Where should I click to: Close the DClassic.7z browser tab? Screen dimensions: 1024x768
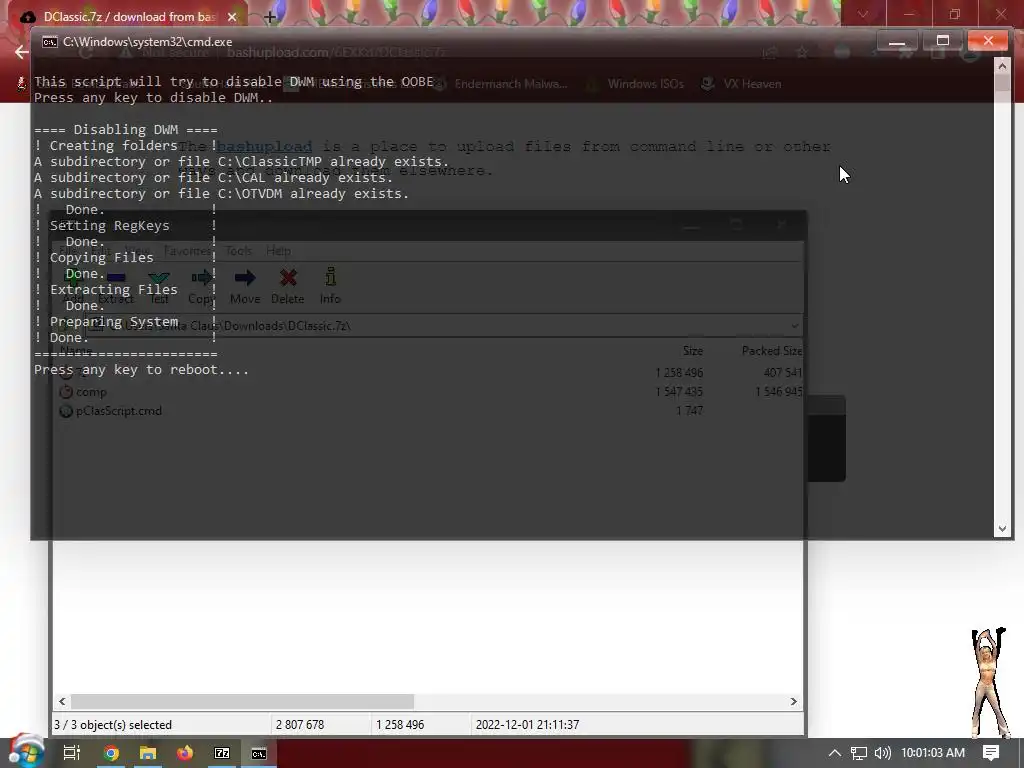[x=232, y=17]
